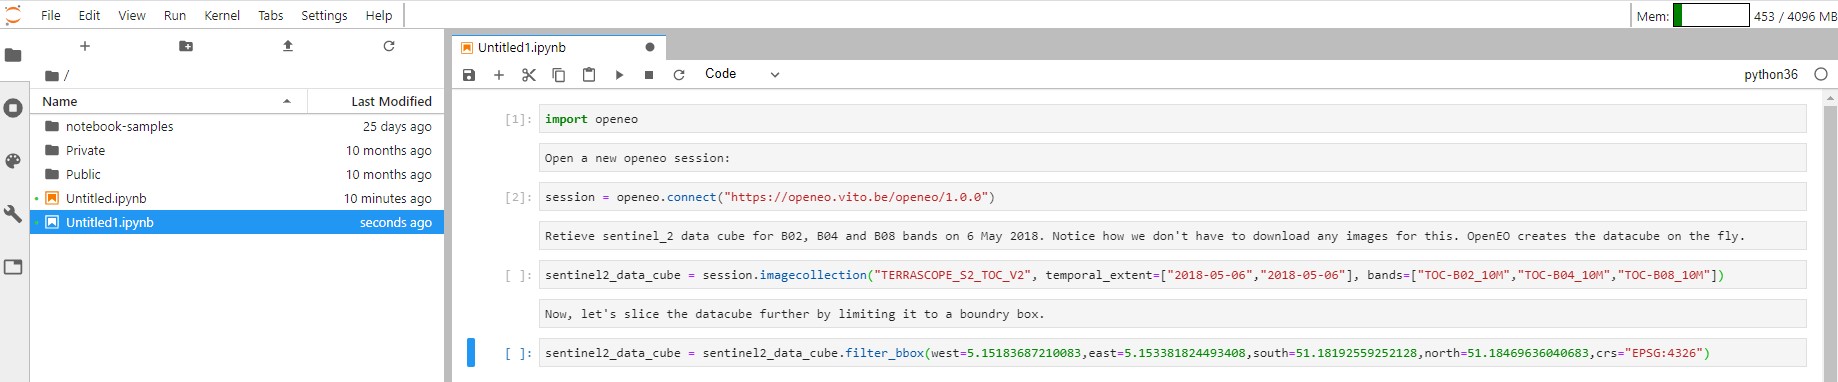The width and height of the screenshot is (1838, 382).
Task: Click into the session.imagecollection code cell
Action: (1172, 275)
